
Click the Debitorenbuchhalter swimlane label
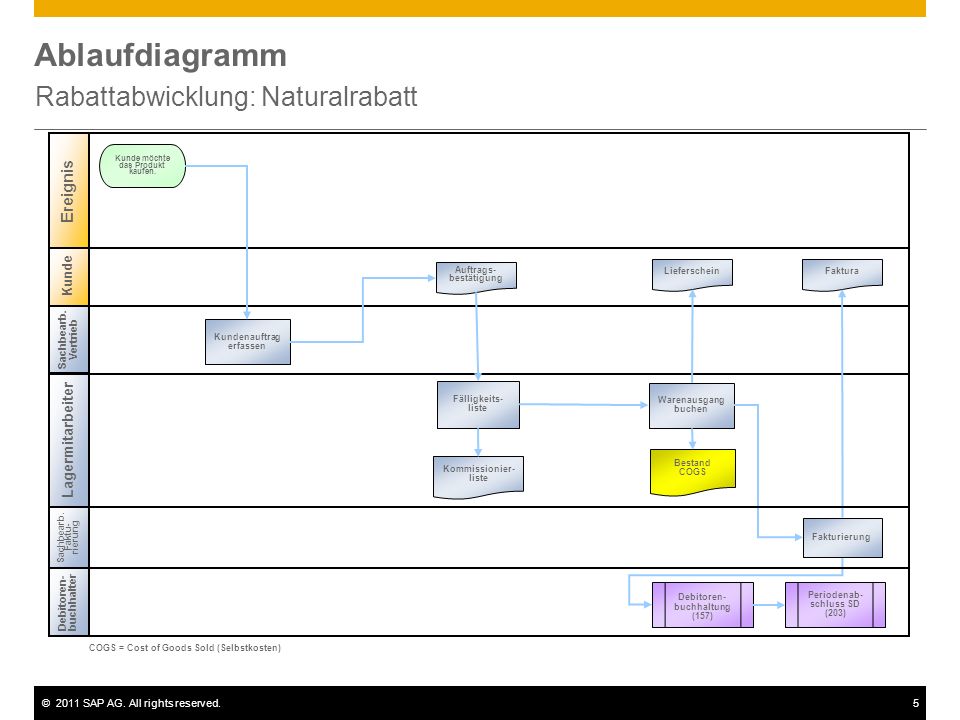click(x=69, y=602)
